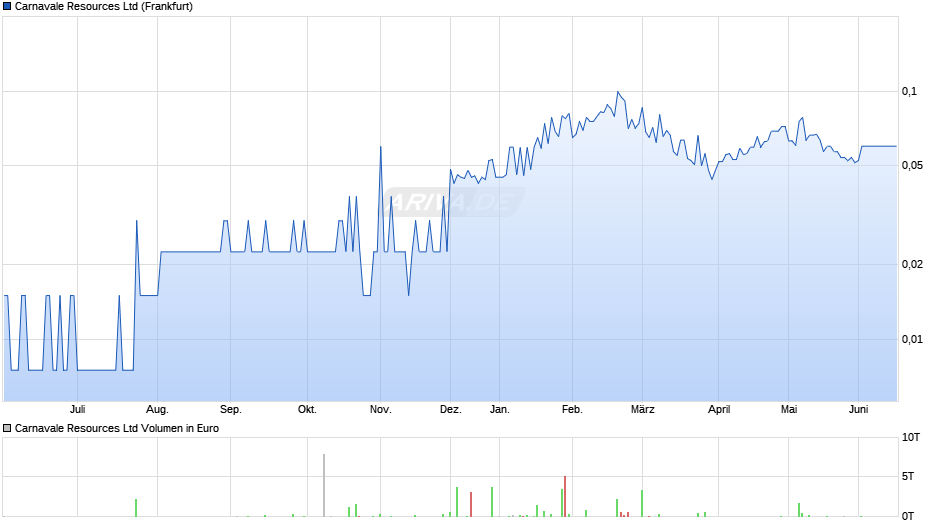Click the 'März' month label

643,410
